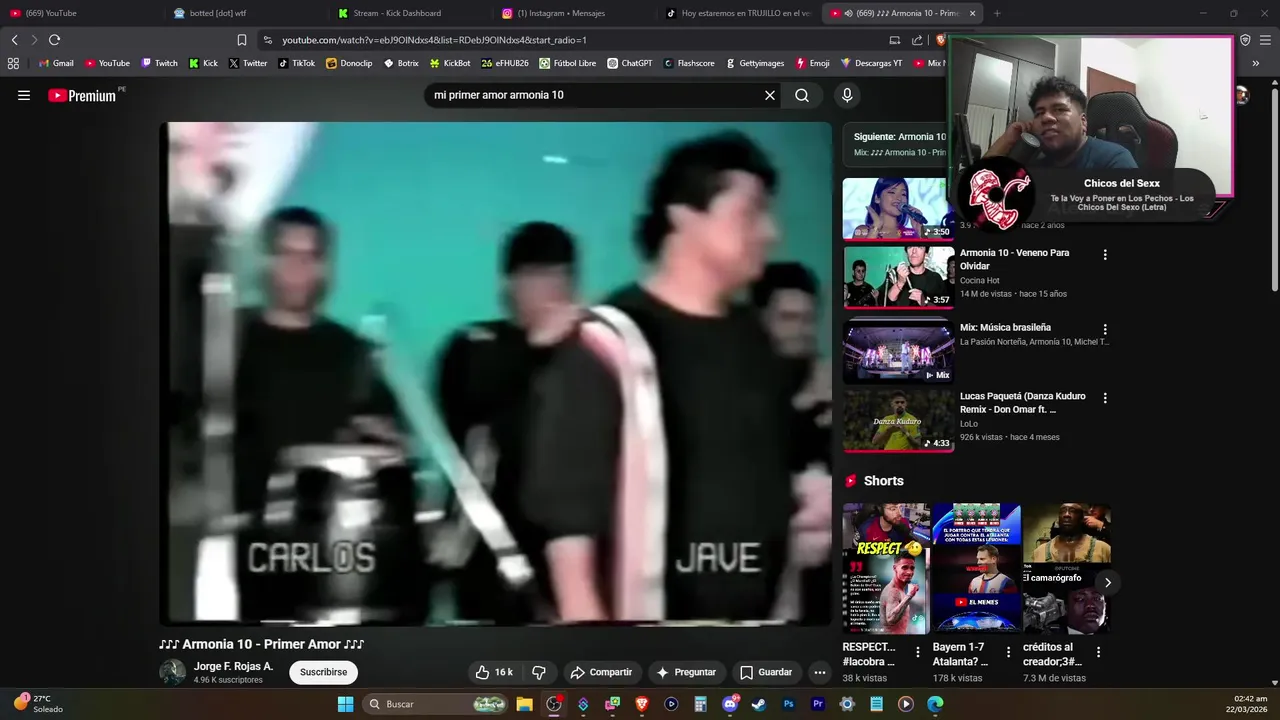Open the Flashscore bookmark
The height and width of the screenshot is (720, 1280).
point(689,63)
